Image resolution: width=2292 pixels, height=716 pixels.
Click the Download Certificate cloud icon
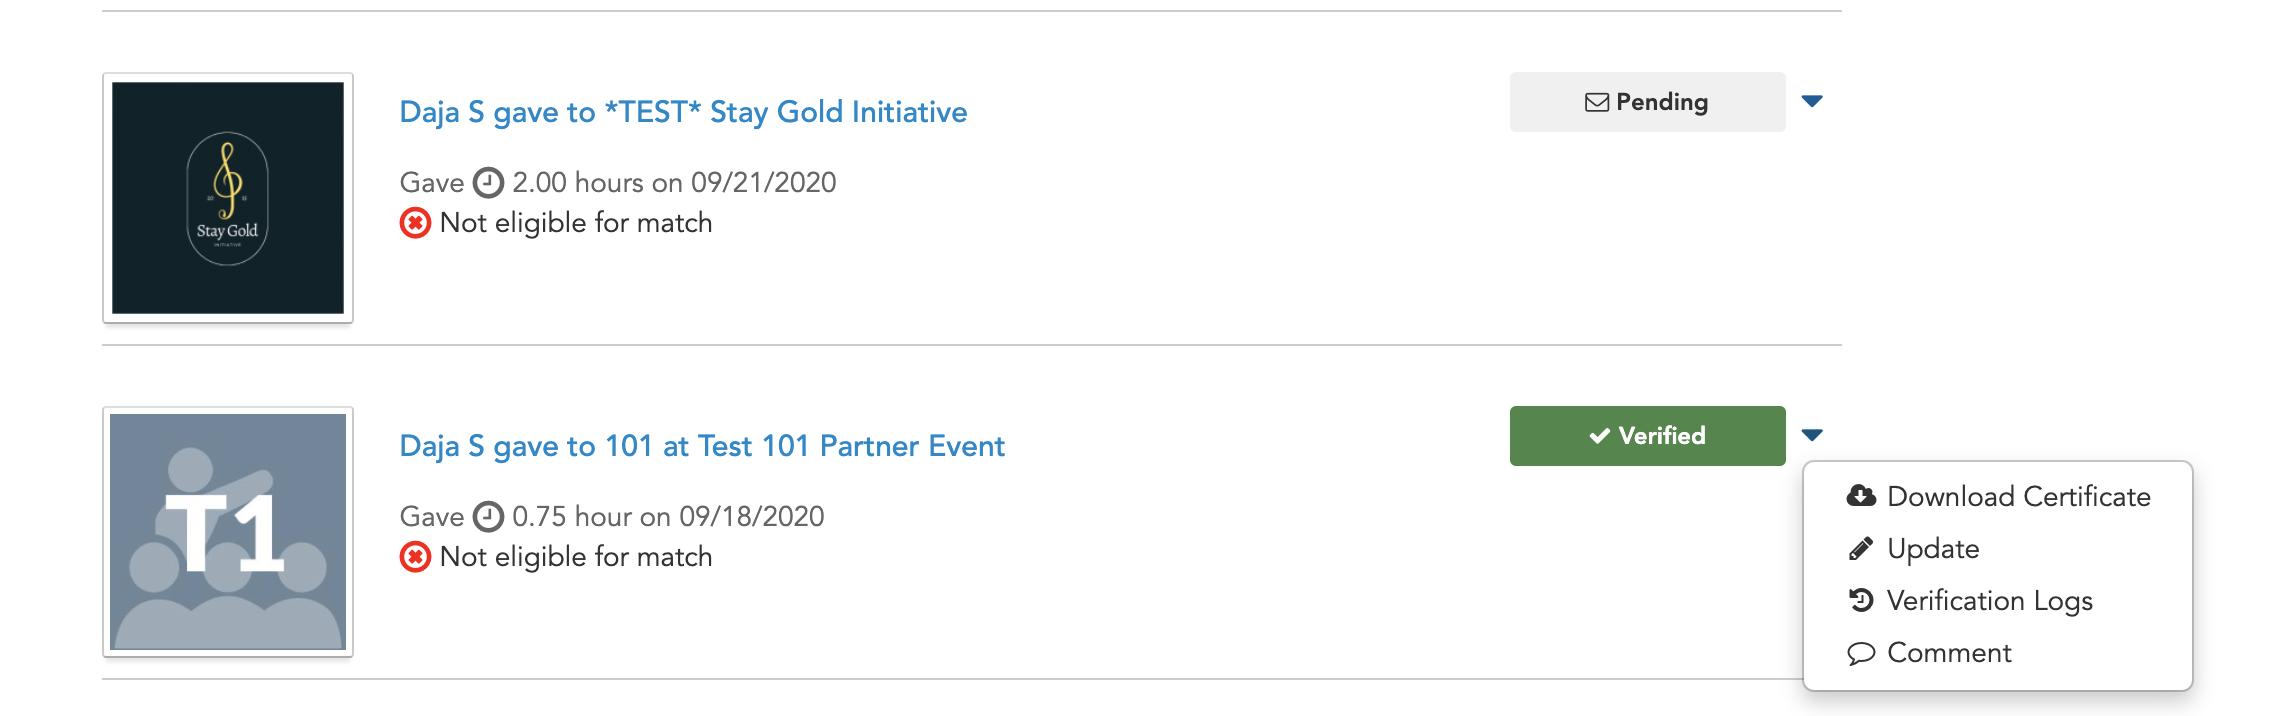1861,496
